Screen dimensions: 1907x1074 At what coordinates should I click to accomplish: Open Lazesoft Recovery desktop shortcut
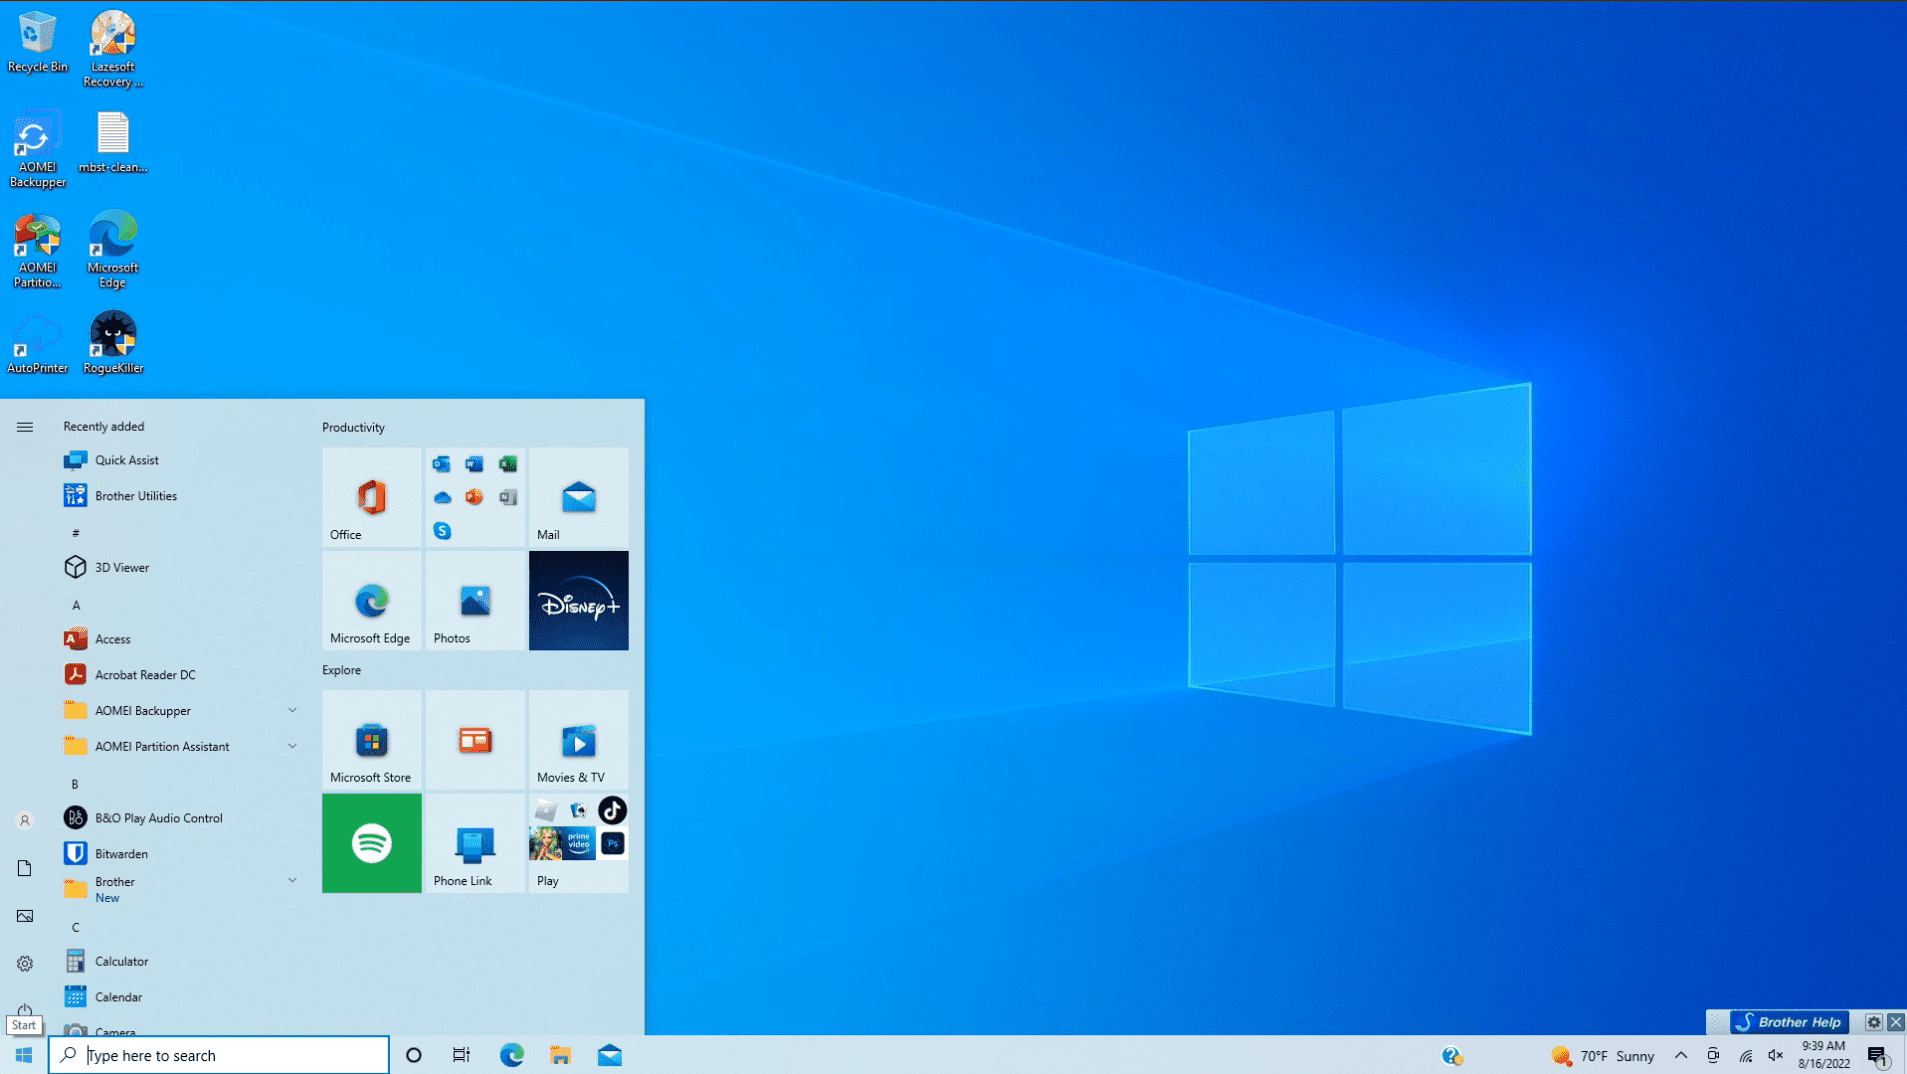point(113,49)
